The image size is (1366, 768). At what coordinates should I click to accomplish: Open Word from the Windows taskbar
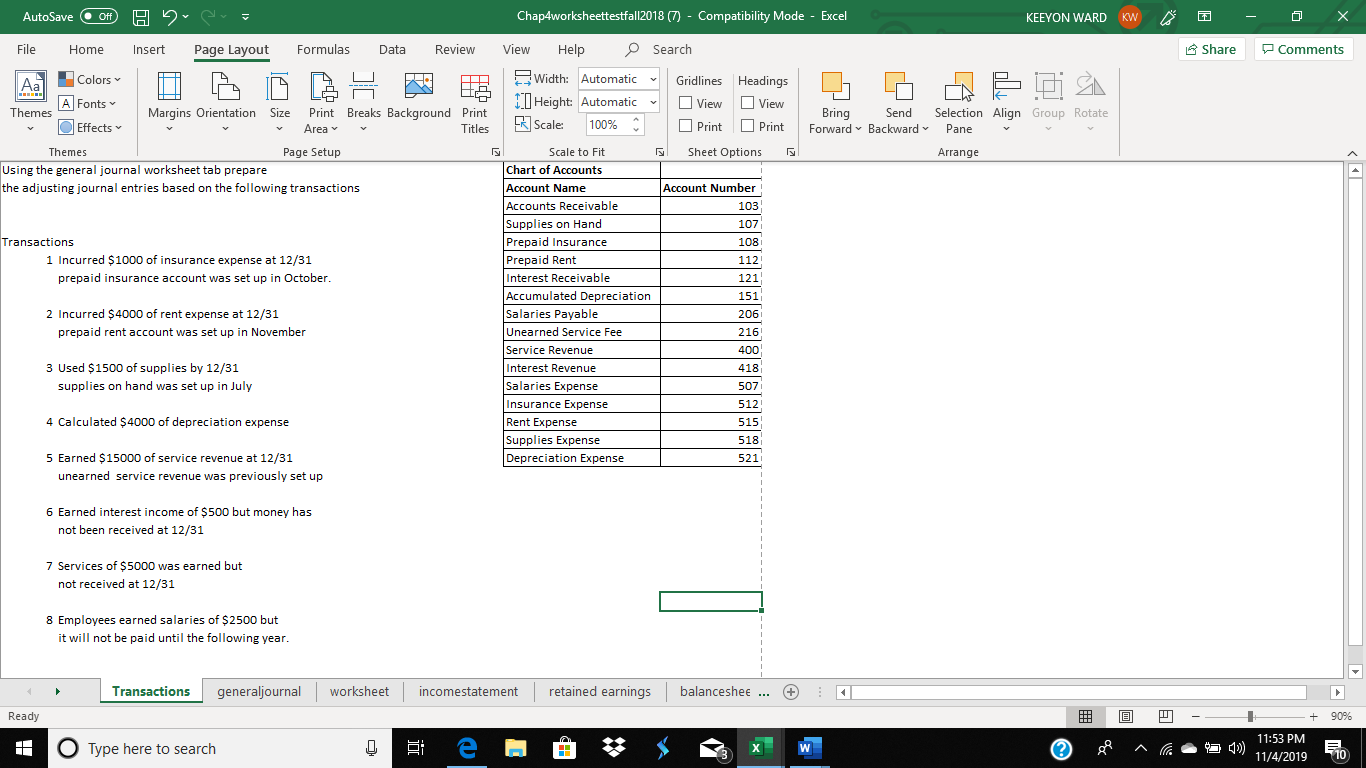tap(808, 748)
